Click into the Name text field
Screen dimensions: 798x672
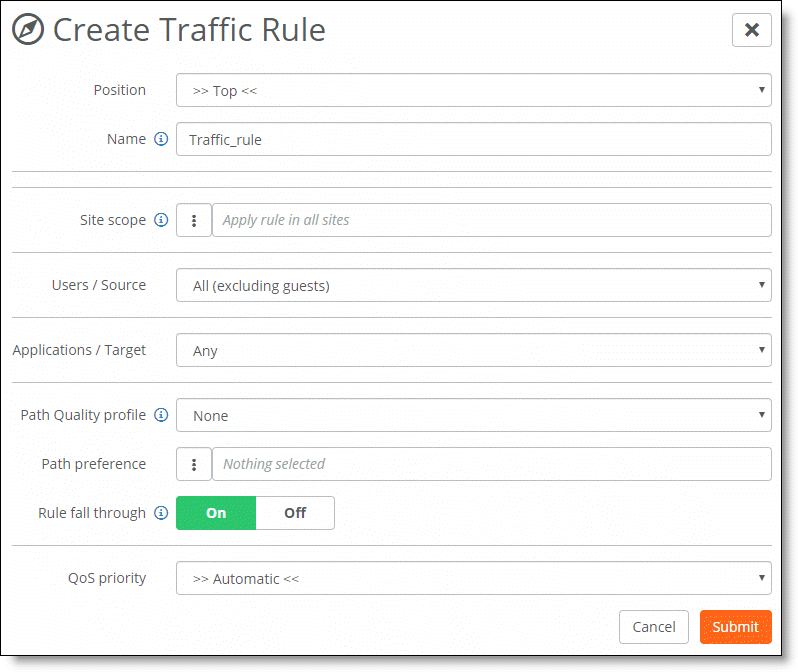pos(474,139)
